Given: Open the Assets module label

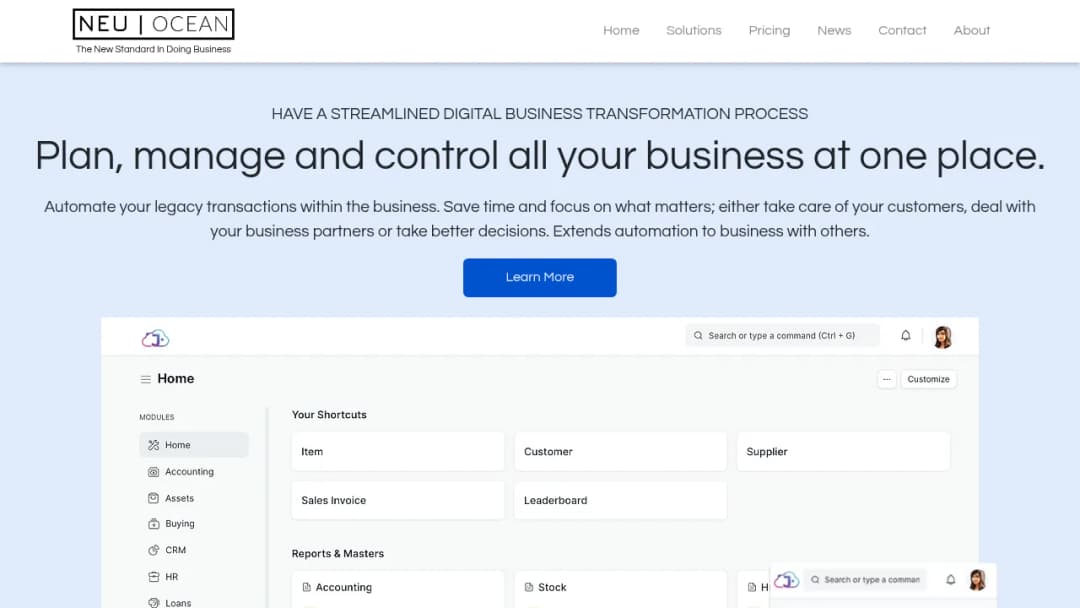Looking at the screenshot, I should [x=179, y=498].
